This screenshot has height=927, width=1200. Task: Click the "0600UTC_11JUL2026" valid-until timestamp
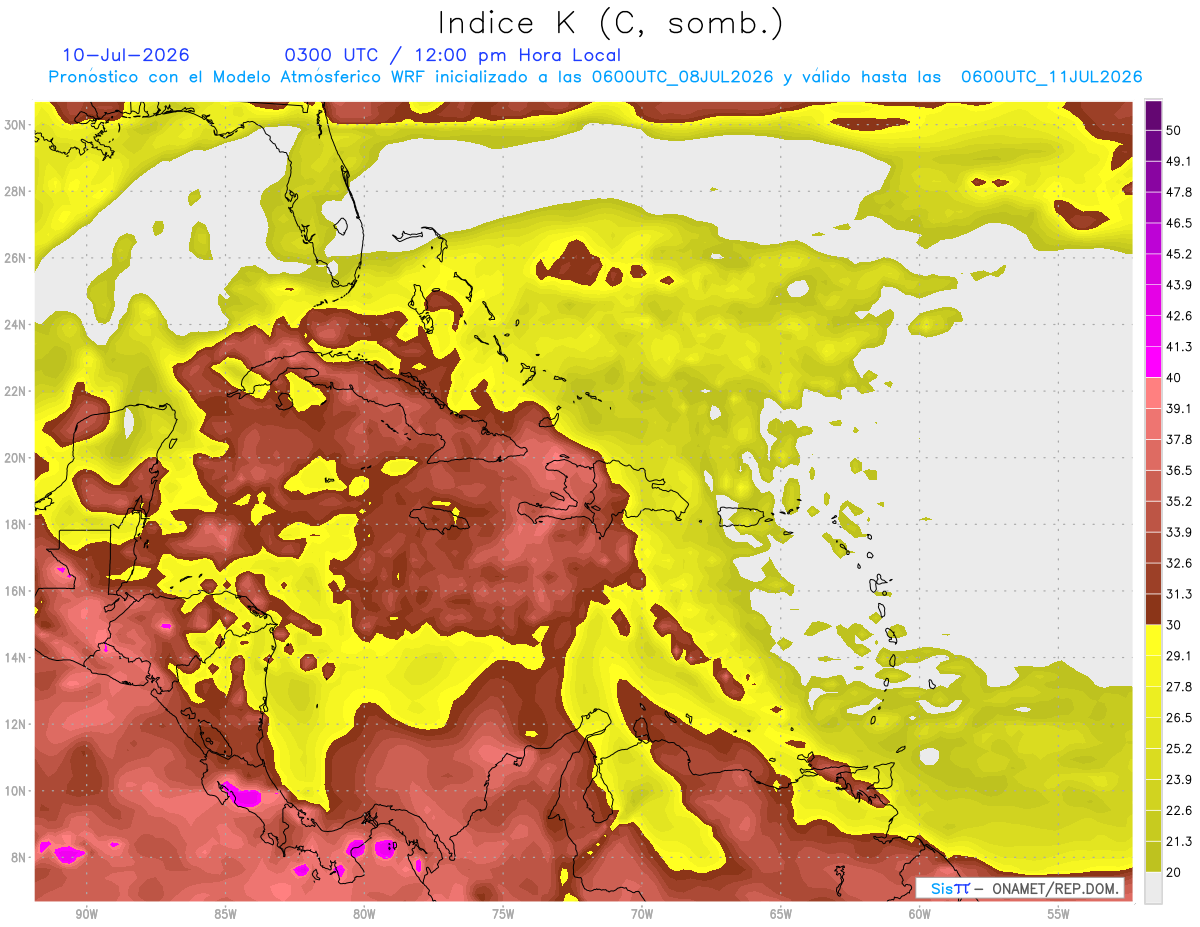[1051, 76]
